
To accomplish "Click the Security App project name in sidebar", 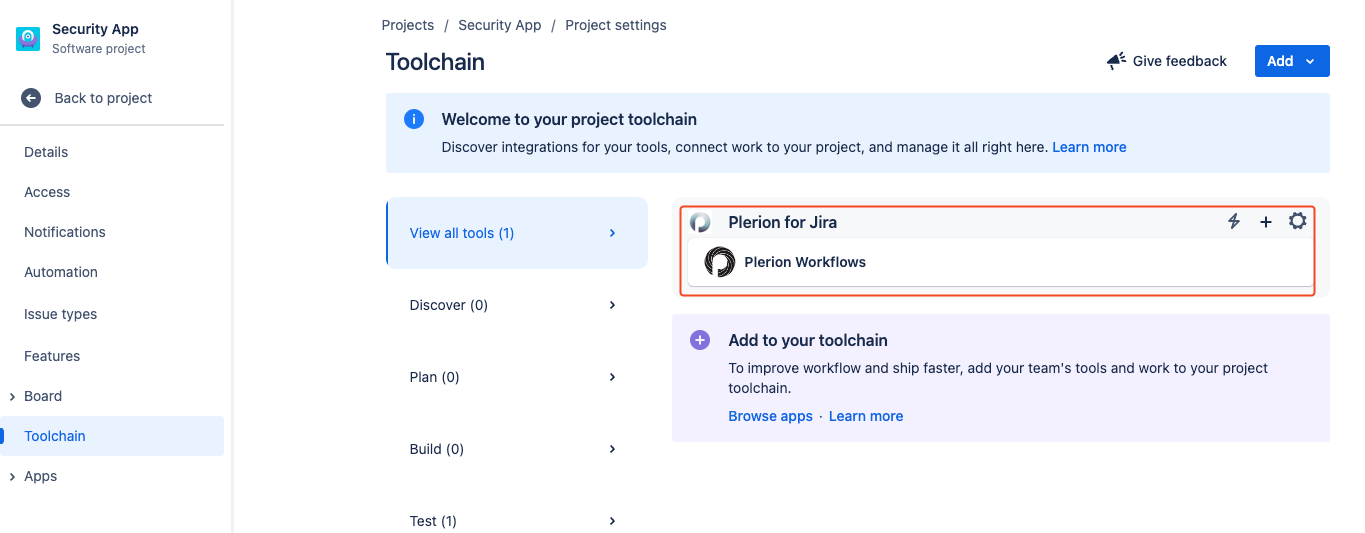I will [x=95, y=30].
